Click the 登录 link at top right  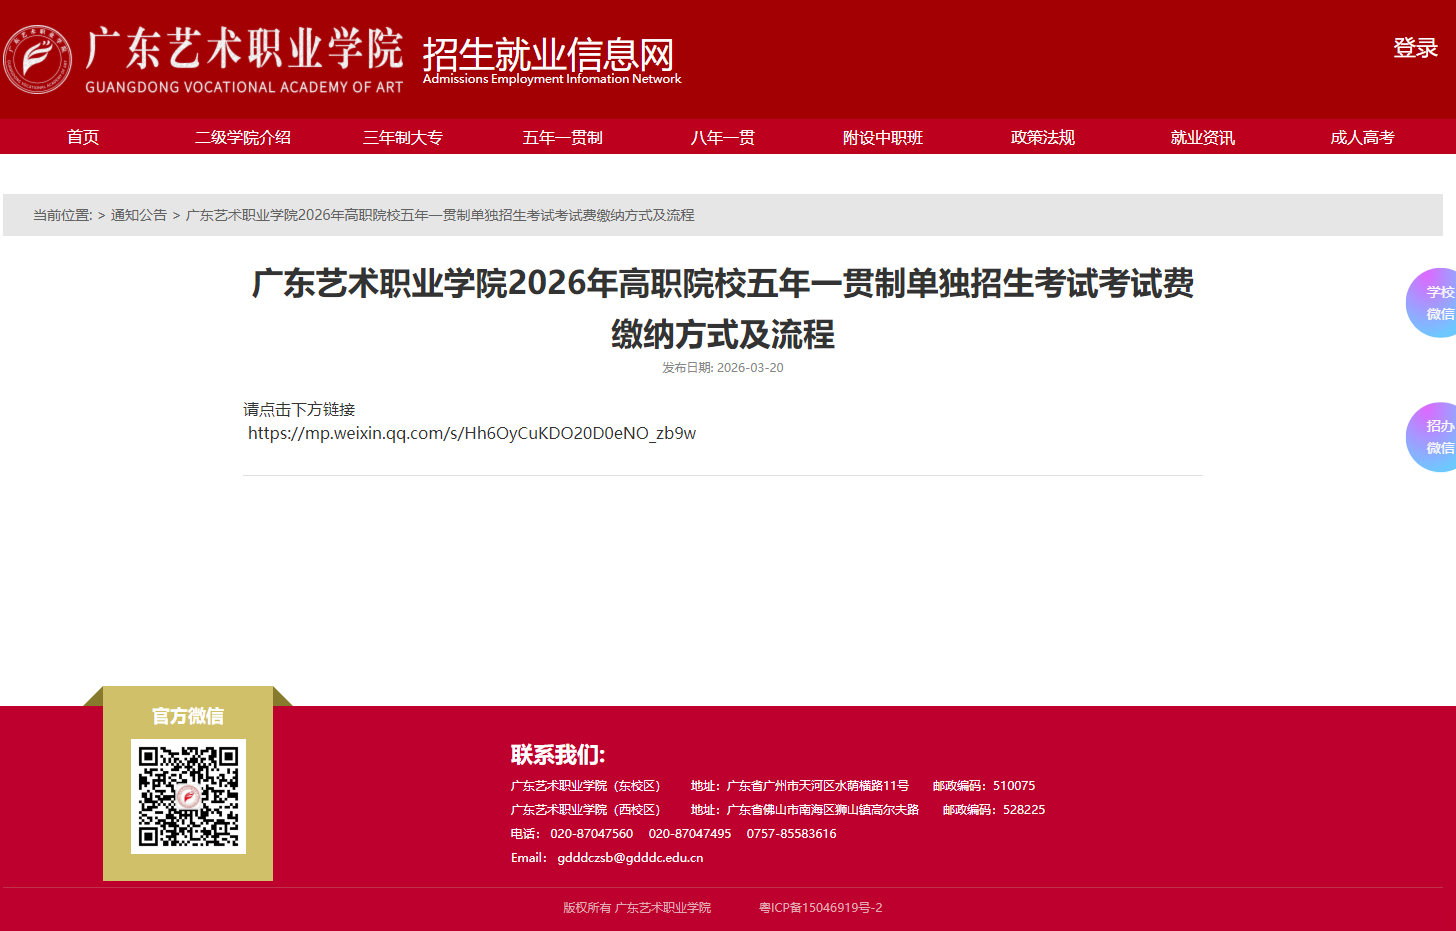[1415, 48]
